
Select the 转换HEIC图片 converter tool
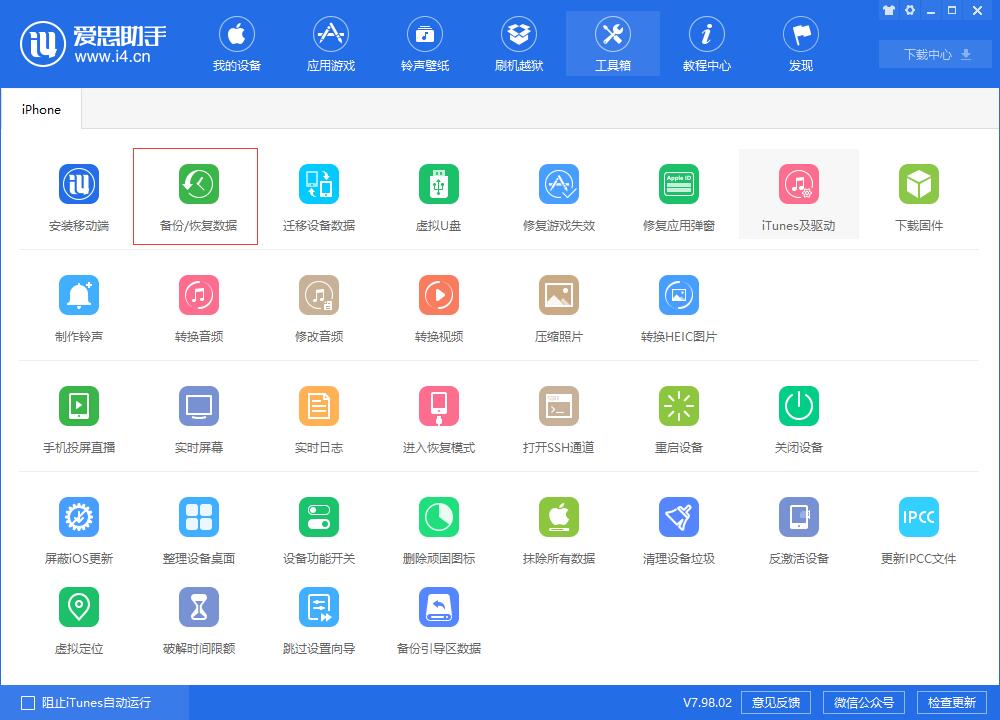(678, 305)
